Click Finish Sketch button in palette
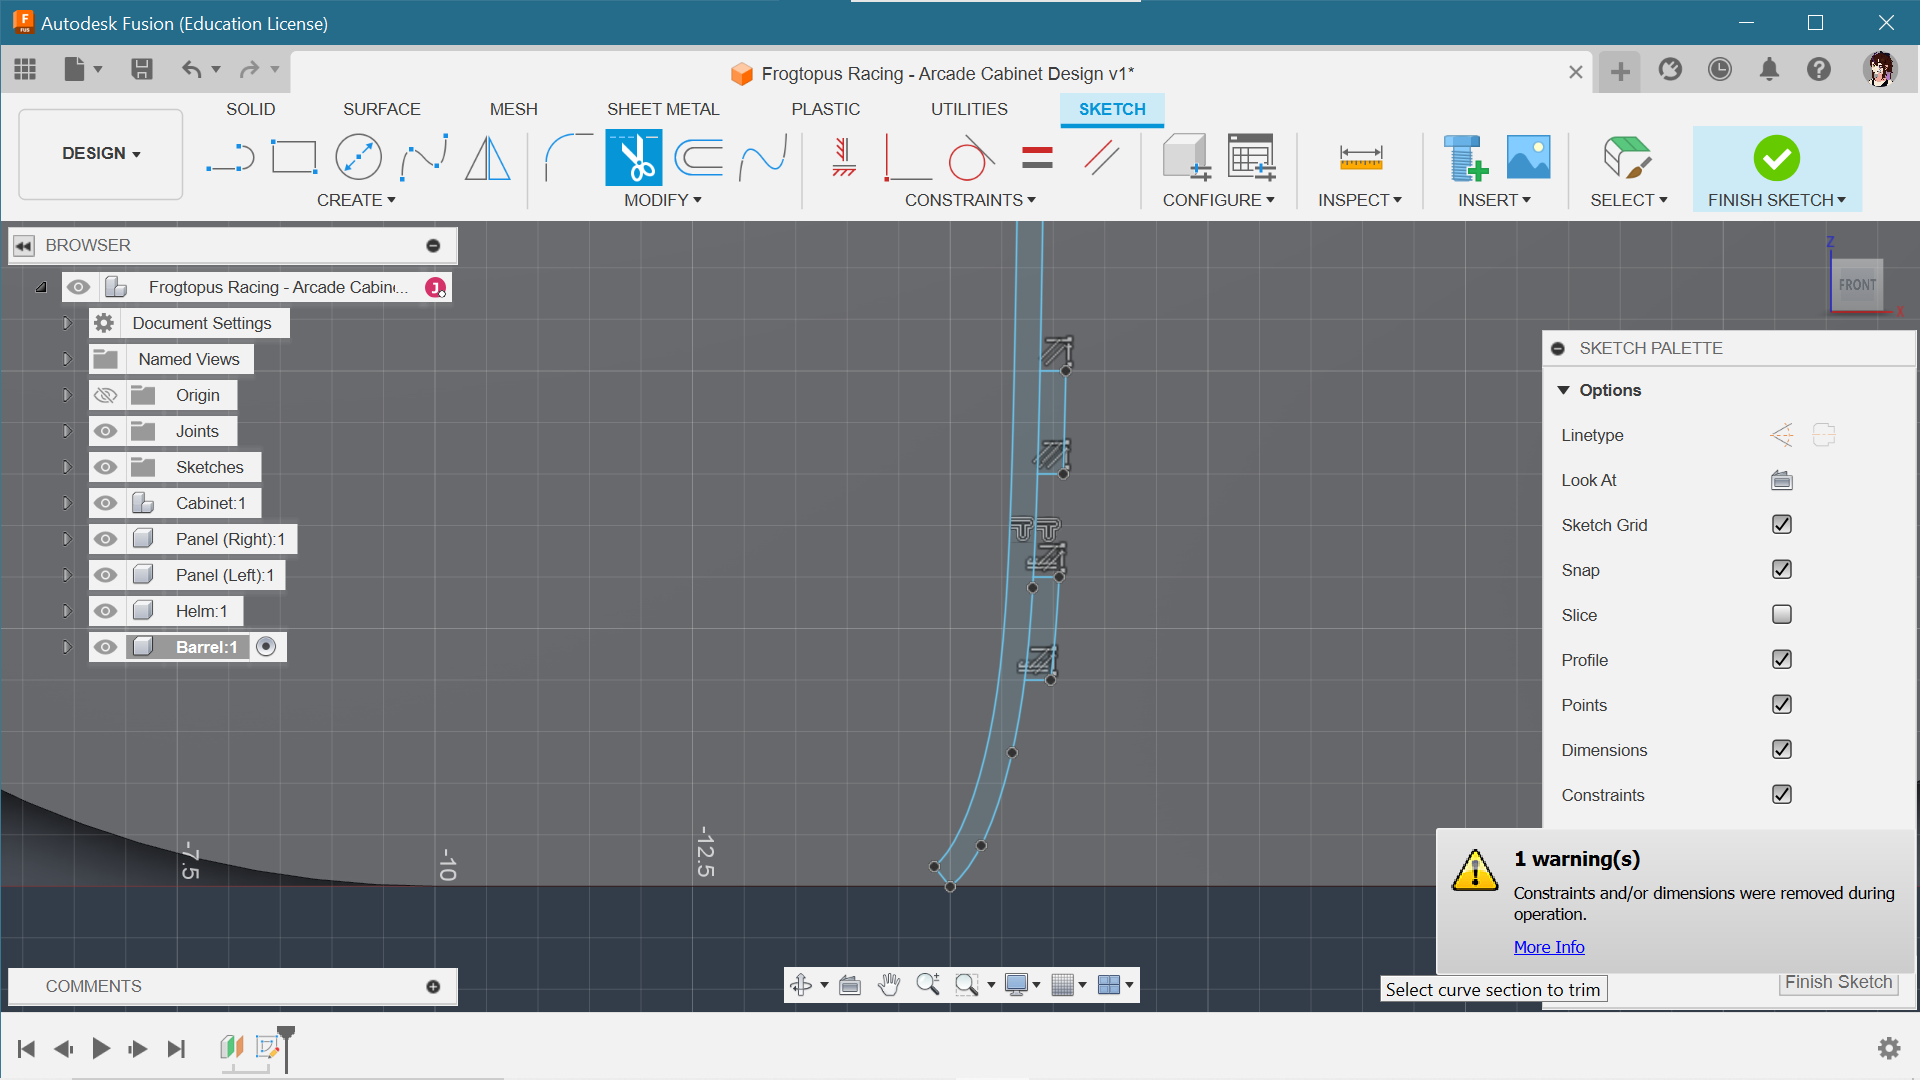This screenshot has width=1920, height=1080. click(1838, 982)
